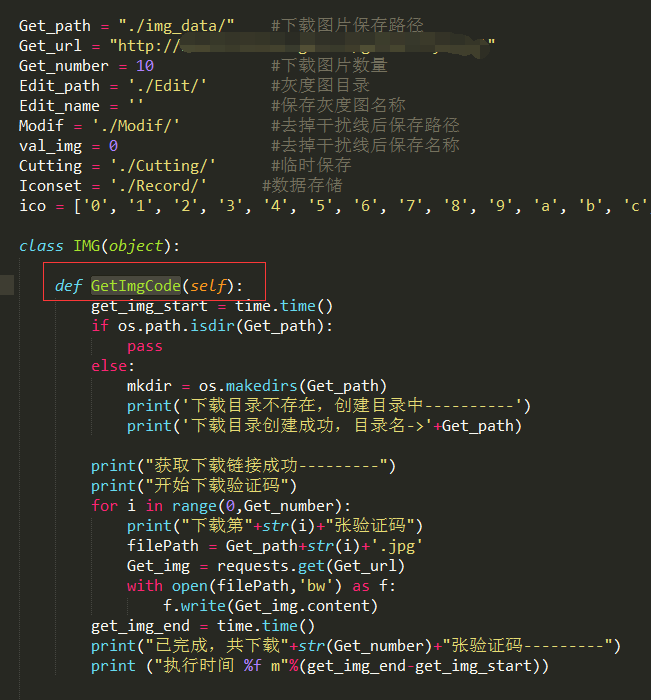Click the 'bw' file mode string
651x700 pixels.
pyautogui.click(x=316, y=586)
